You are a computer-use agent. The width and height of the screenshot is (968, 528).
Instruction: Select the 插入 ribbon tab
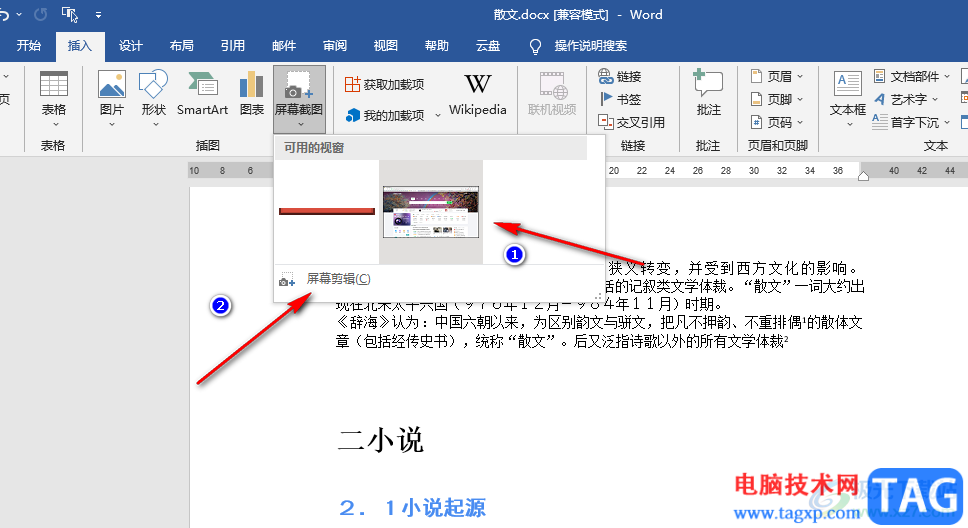[80, 46]
